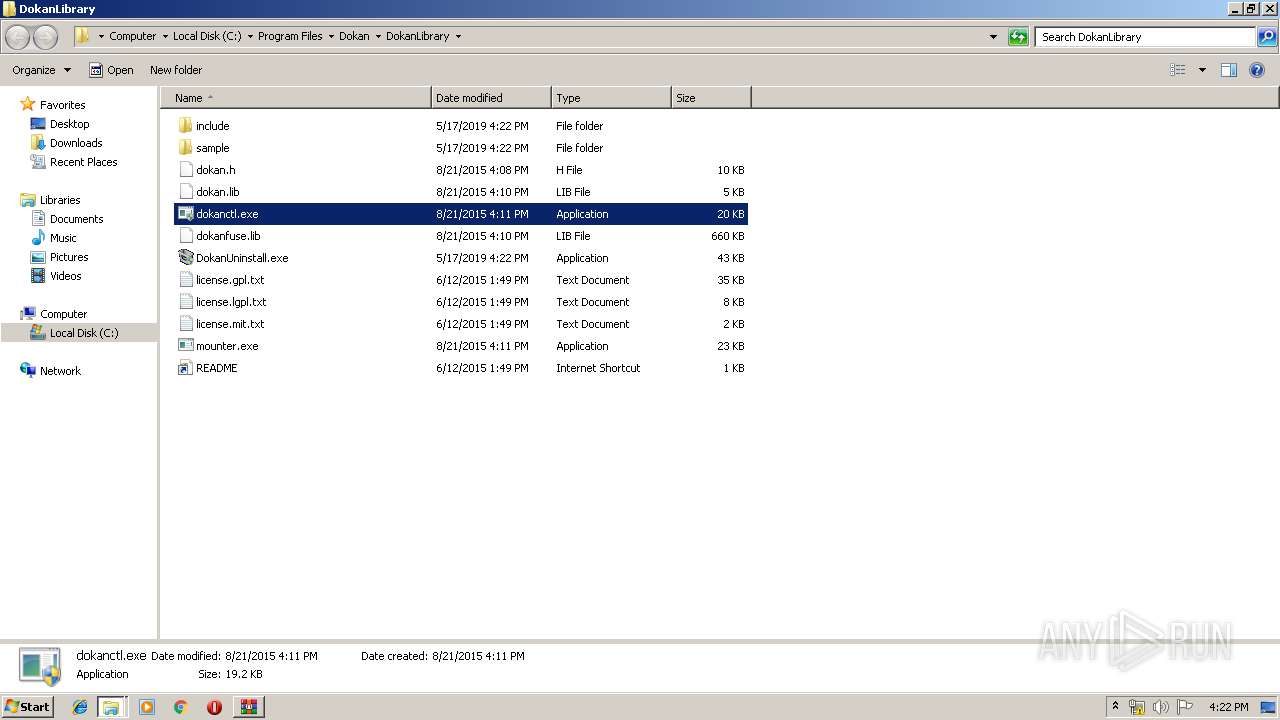
Task: Toggle the preview pane icon
Action: tap(1229, 70)
